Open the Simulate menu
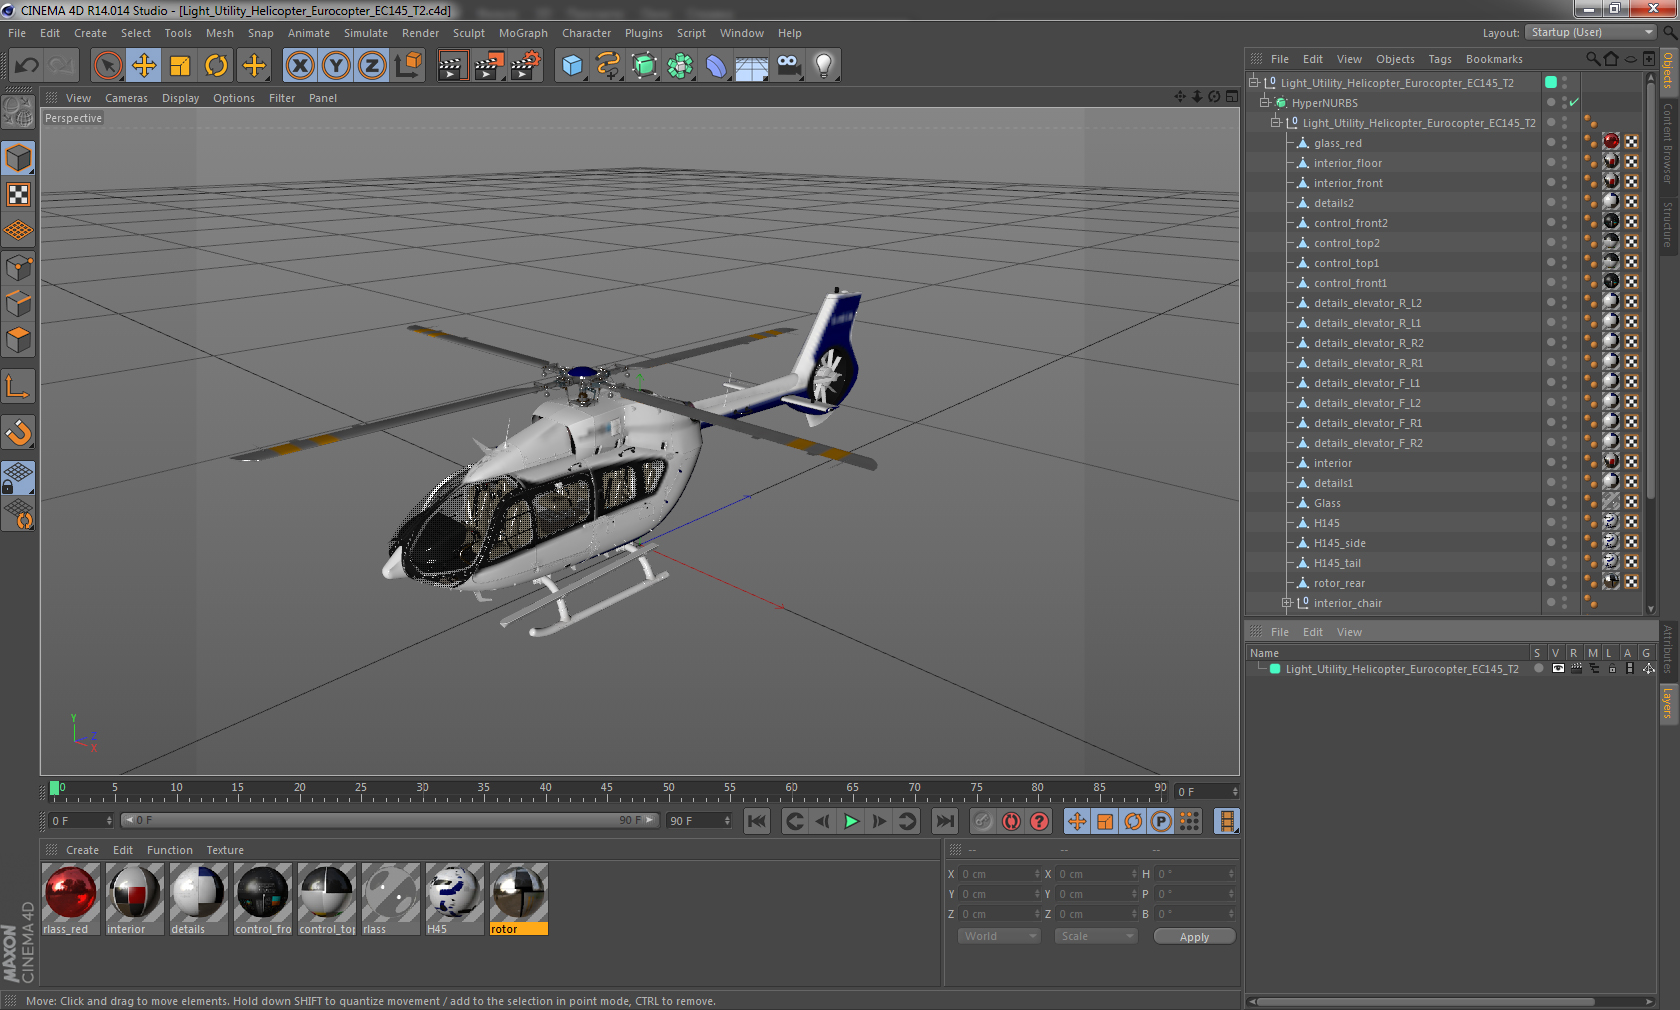 [366, 33]
